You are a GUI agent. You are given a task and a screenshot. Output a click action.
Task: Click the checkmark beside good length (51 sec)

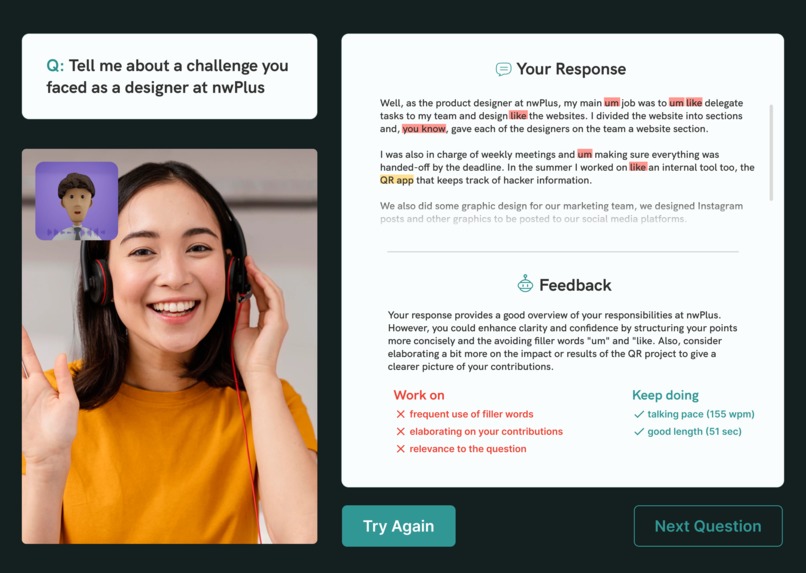tap(639, 432)
